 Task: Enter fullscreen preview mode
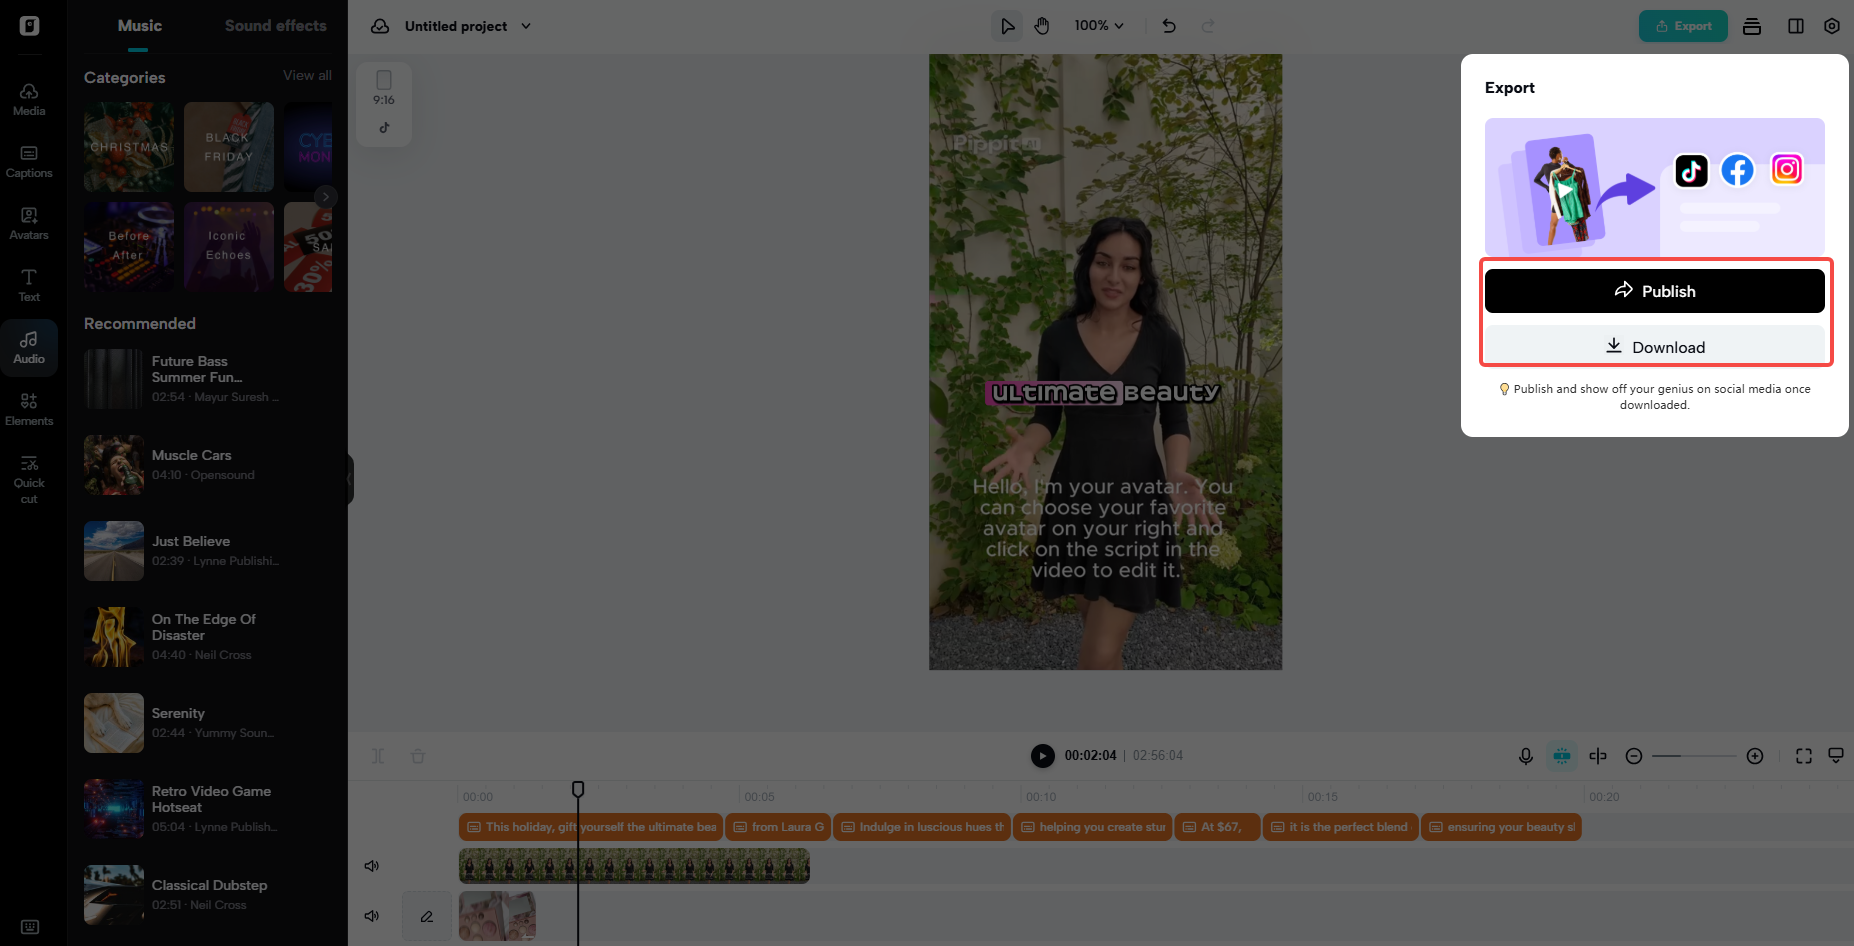tap(1802, 756)
